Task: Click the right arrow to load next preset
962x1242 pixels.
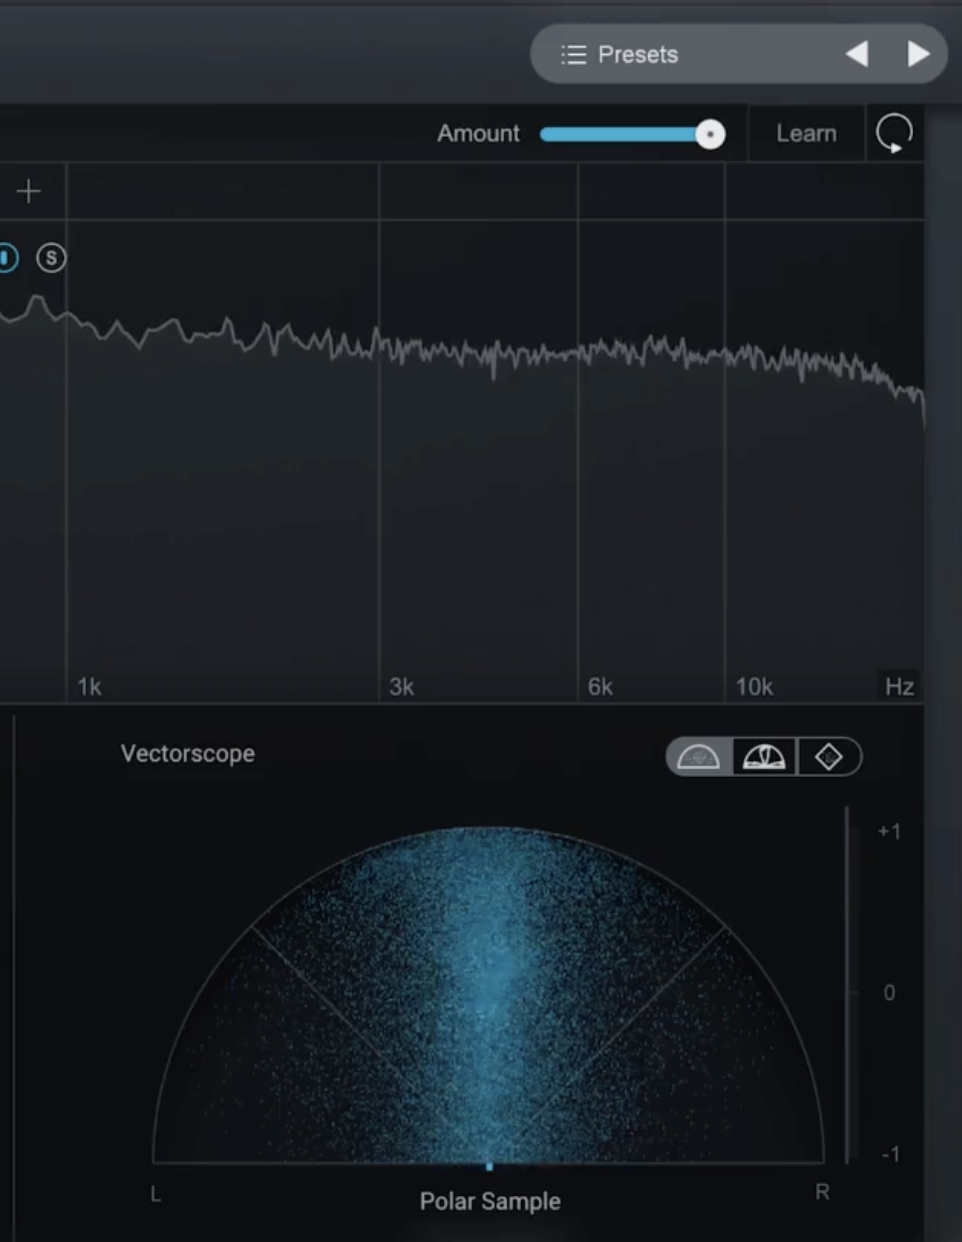Action: (x=917, y=54)
